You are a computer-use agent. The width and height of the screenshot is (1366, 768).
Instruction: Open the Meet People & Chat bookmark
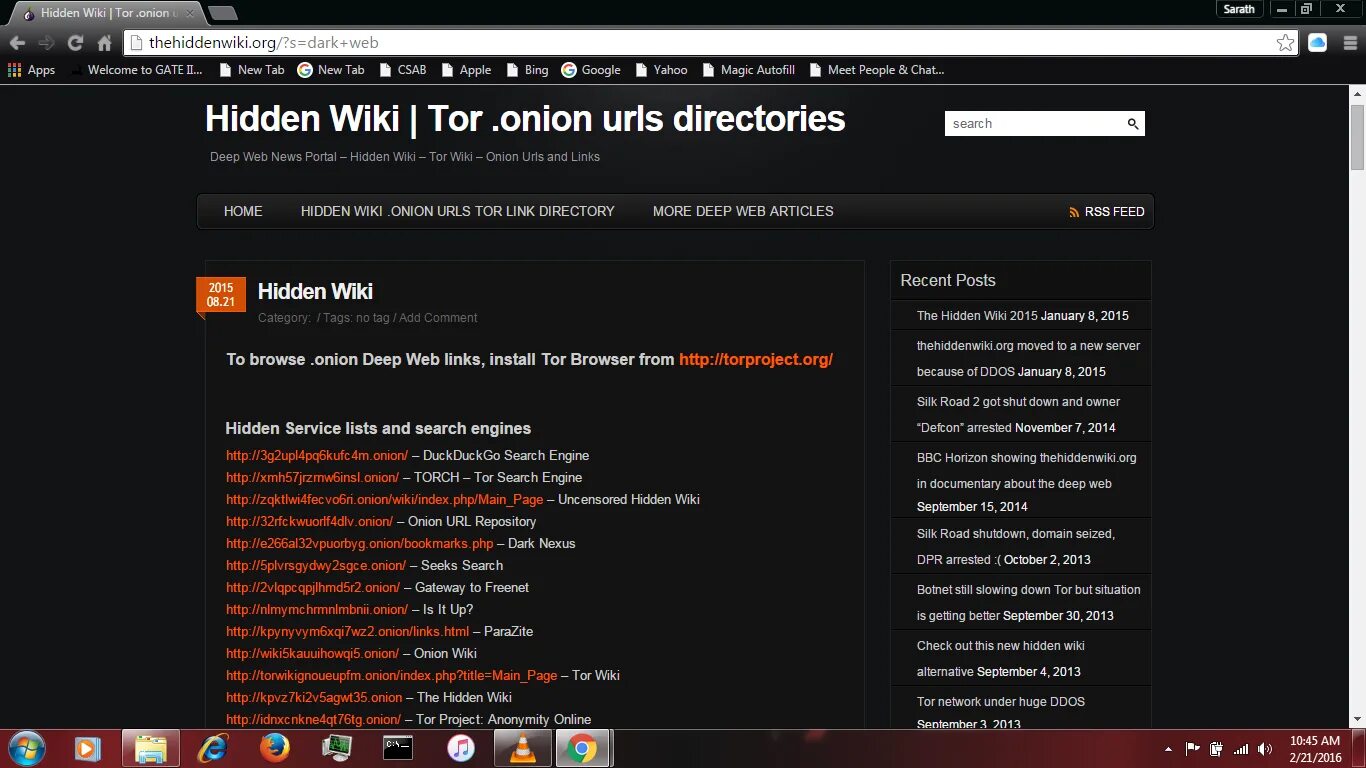point(876,70)
